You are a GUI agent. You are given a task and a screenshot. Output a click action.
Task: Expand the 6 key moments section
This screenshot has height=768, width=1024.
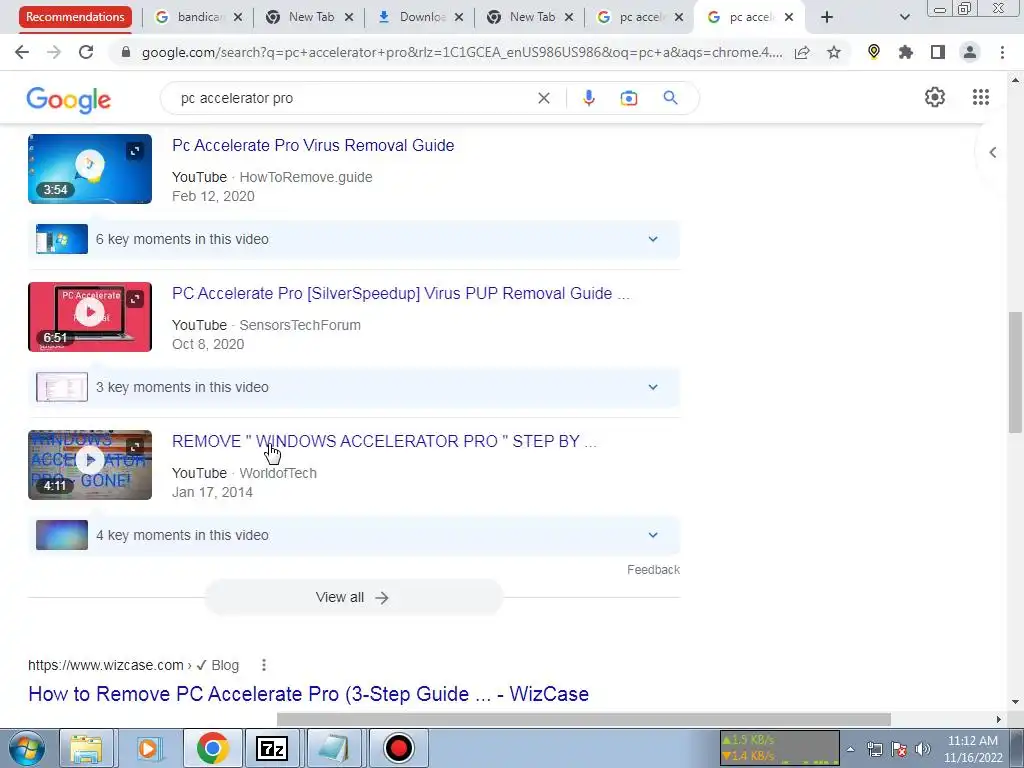coord(354,239)
